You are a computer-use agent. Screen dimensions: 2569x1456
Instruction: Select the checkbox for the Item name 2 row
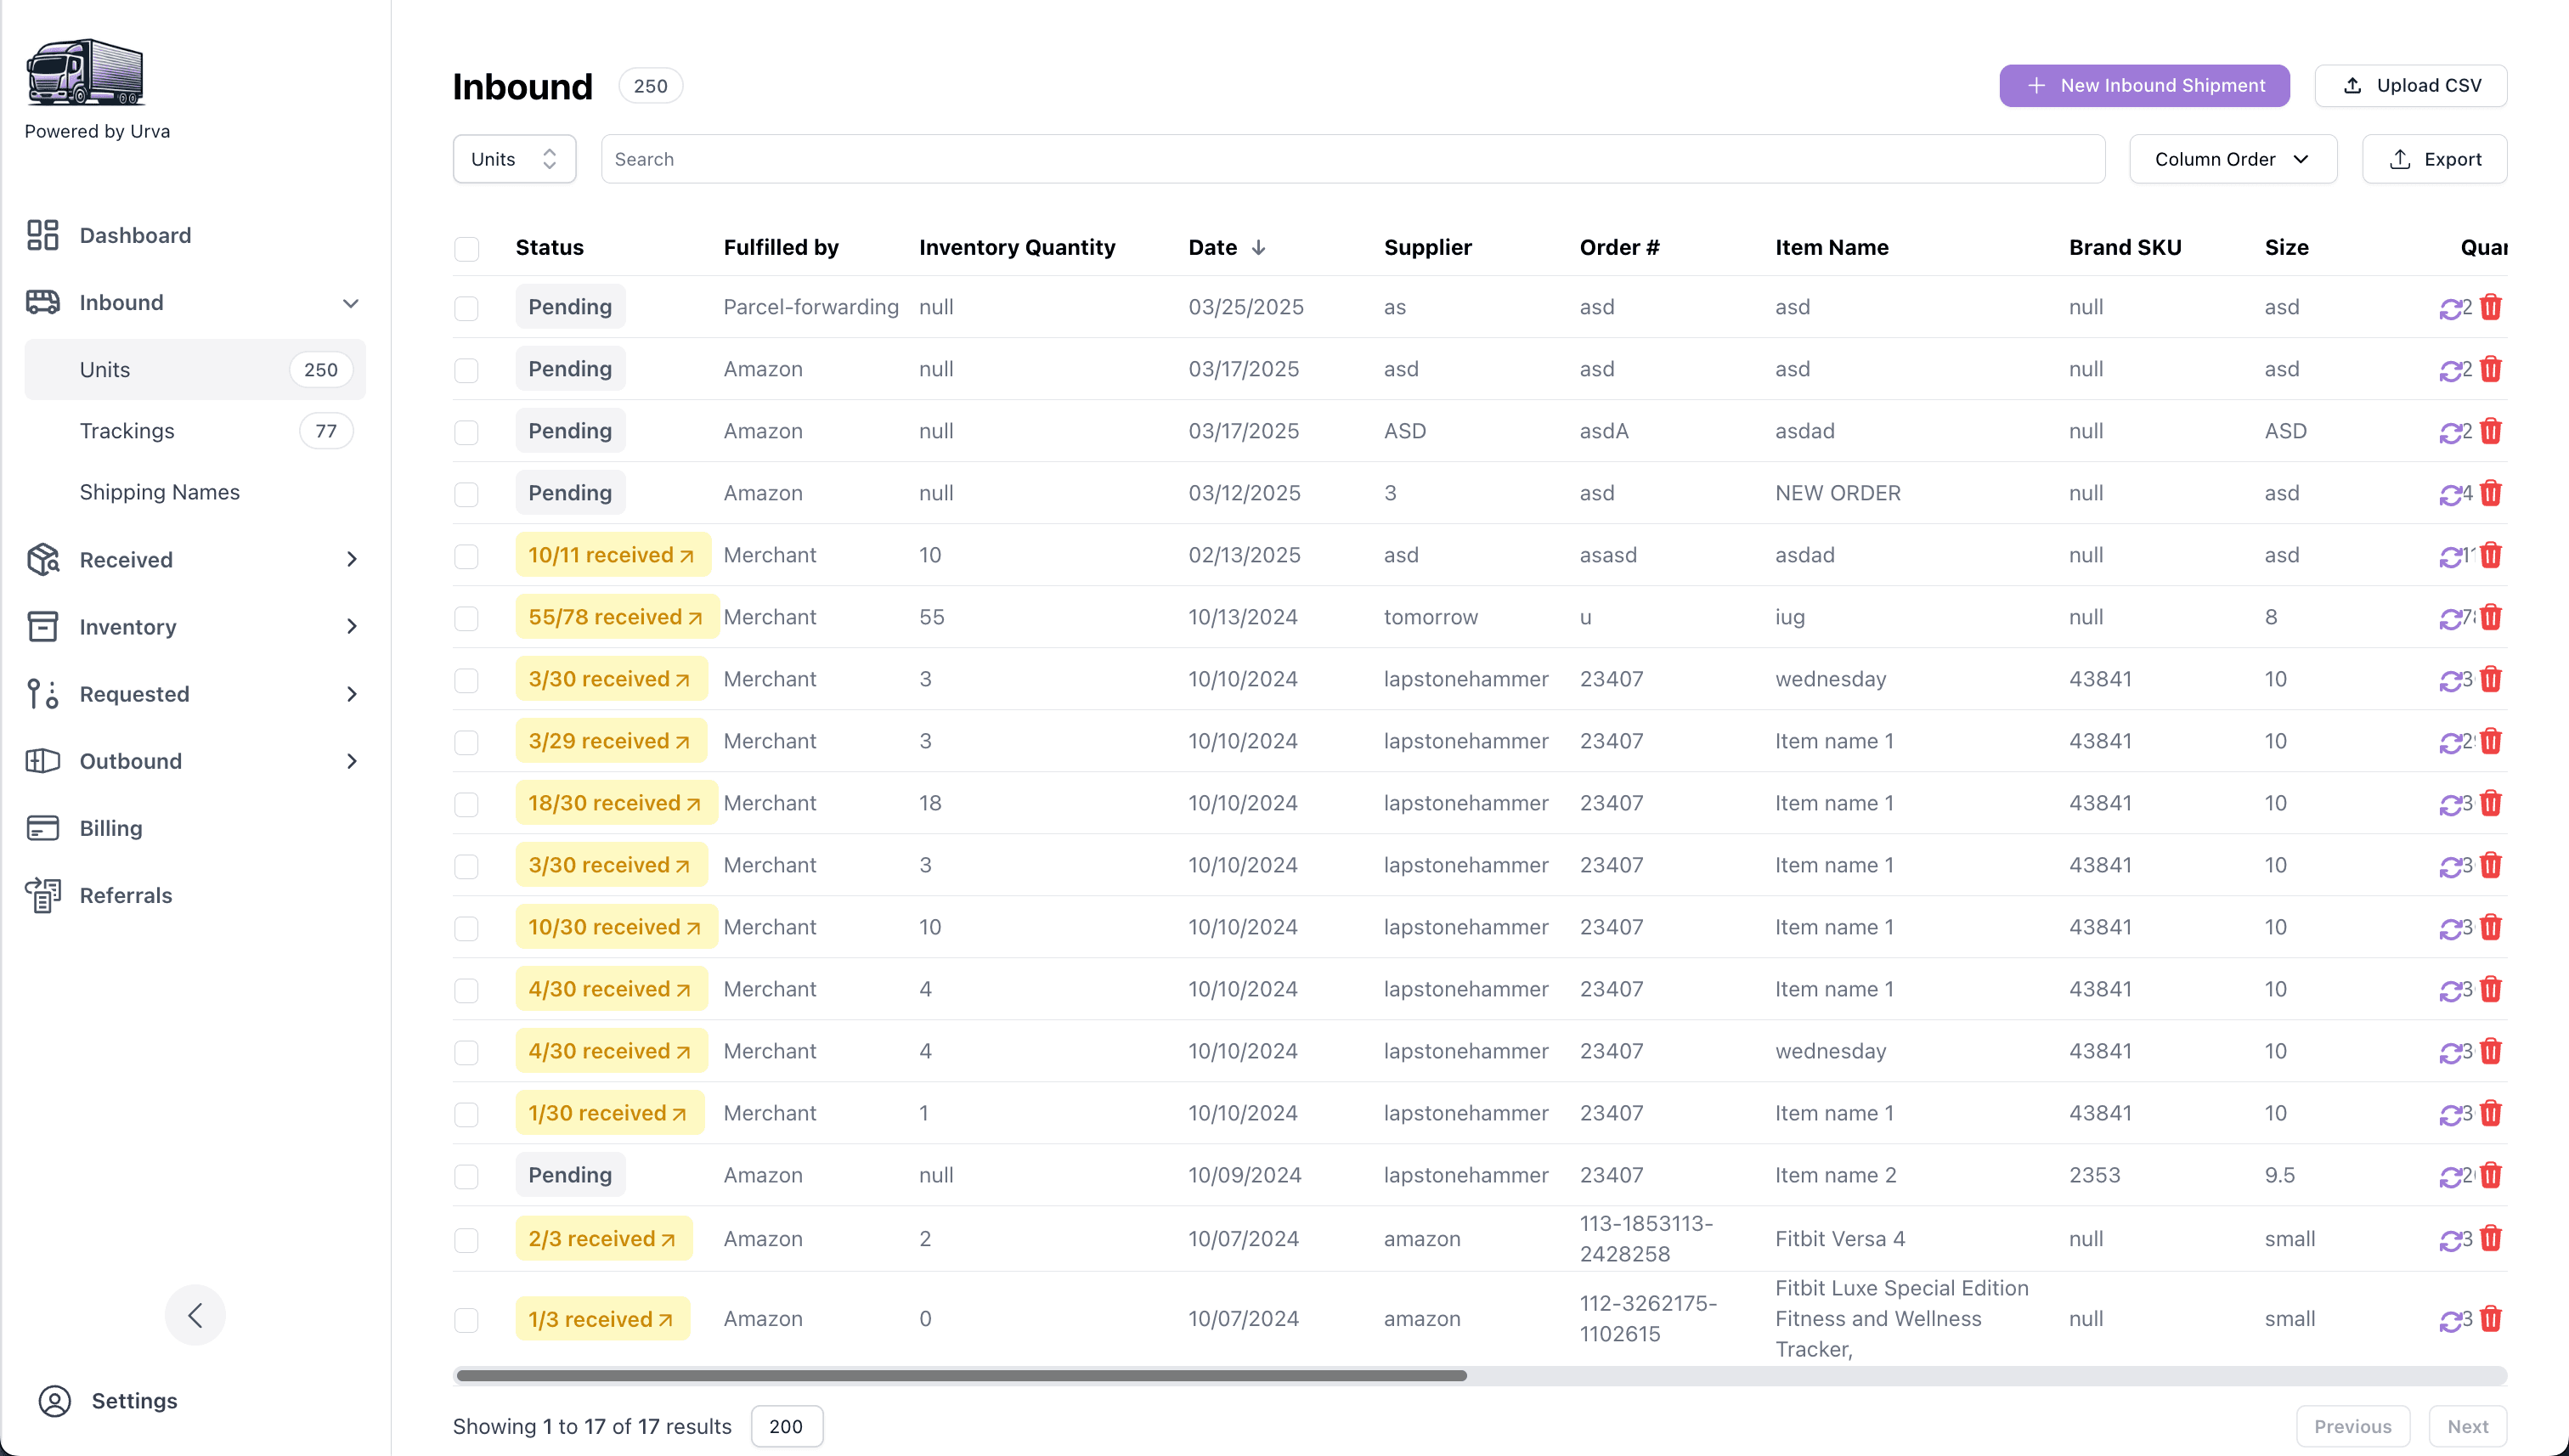pos(466,1176)
